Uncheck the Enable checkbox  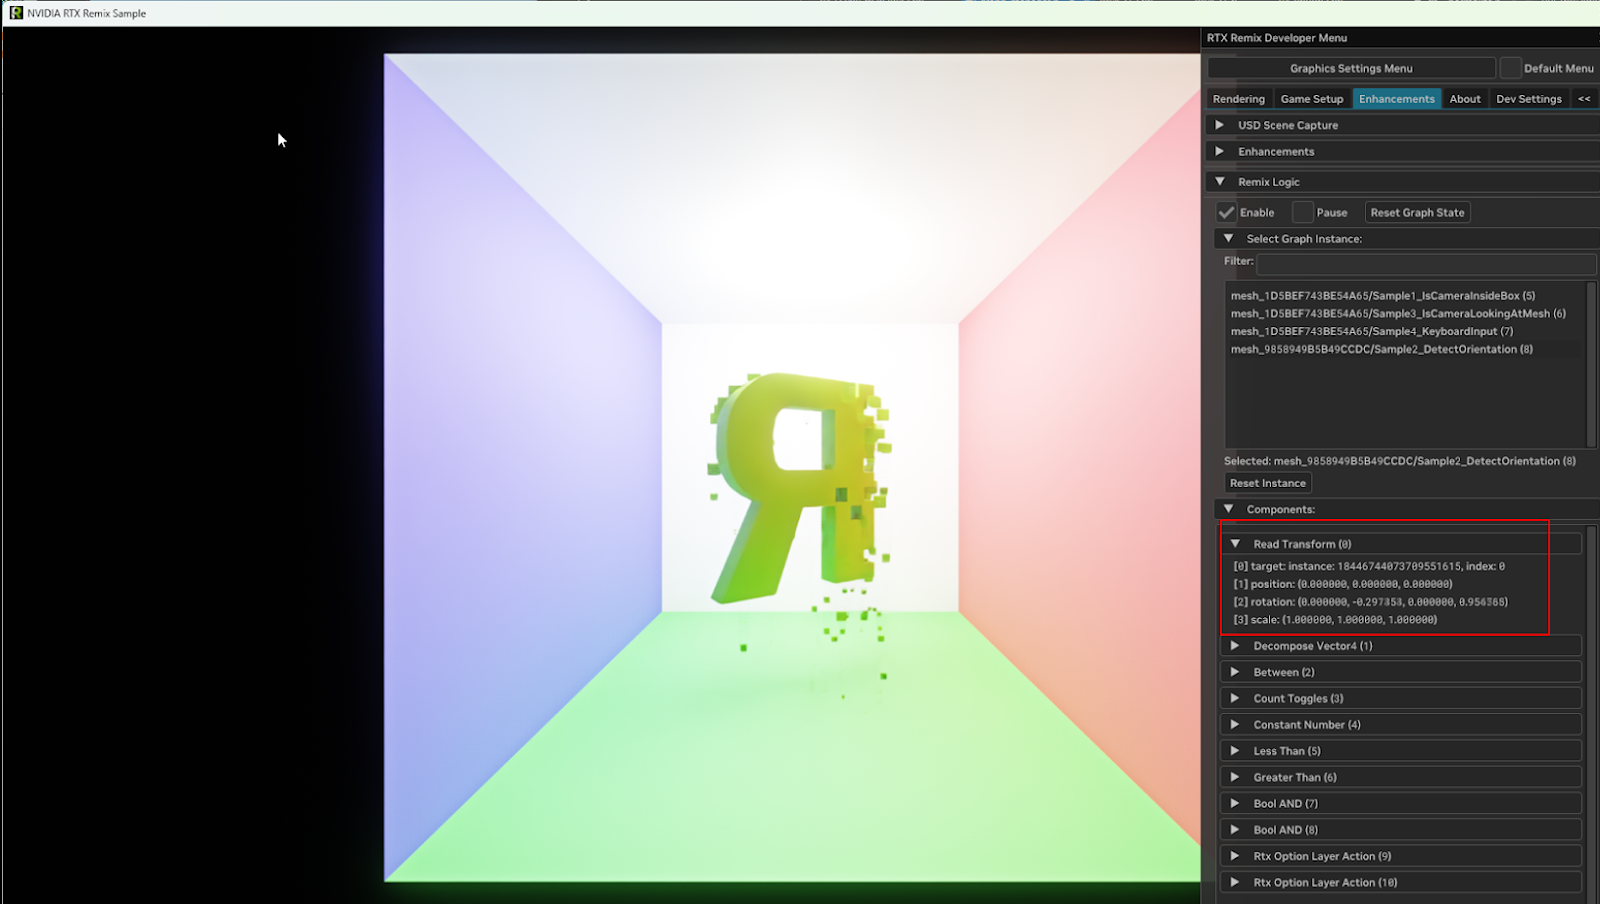click(x=1226, y=213)
